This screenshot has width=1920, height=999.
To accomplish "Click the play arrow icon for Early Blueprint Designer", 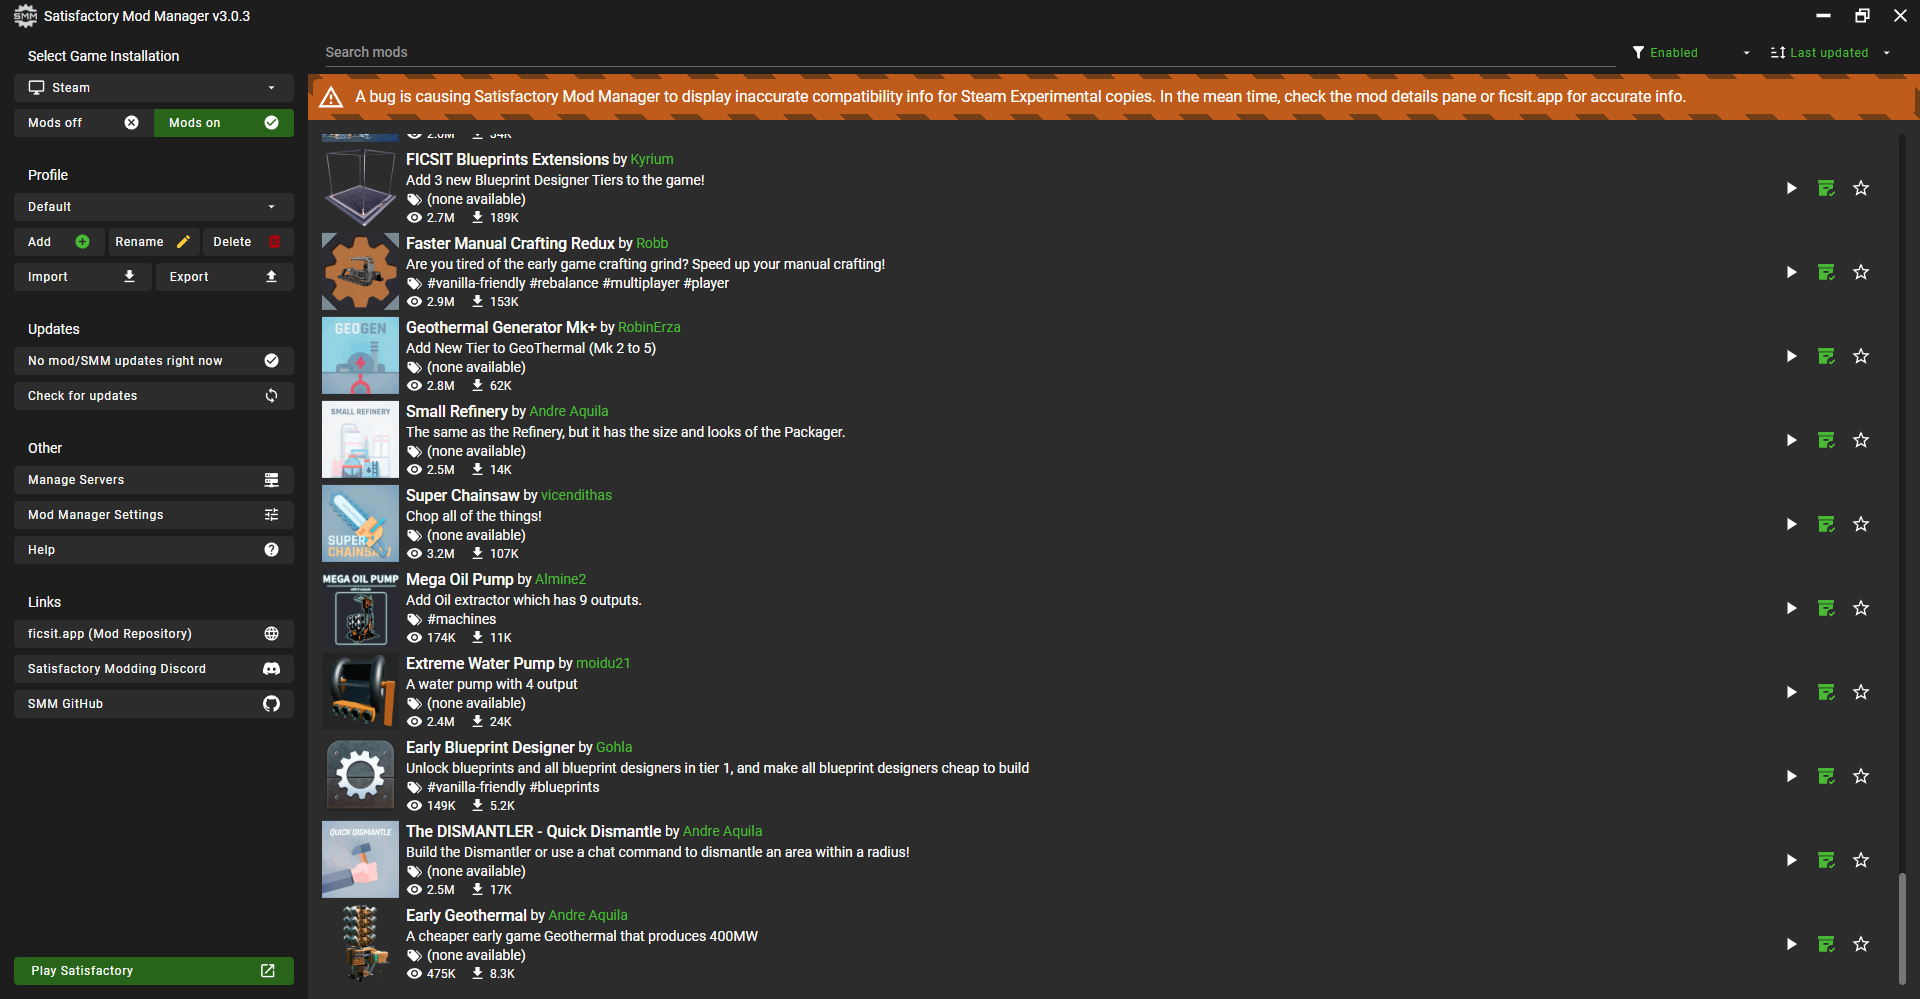I will click(x=1792, y=776).
